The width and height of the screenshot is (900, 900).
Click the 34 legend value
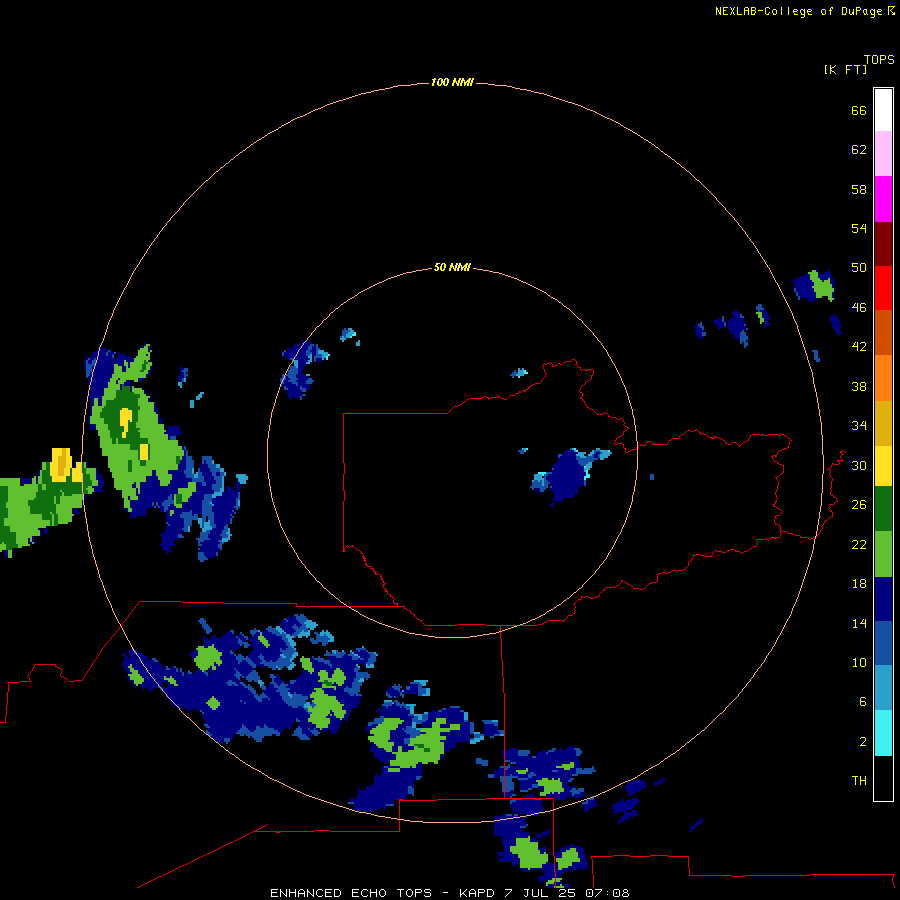click(x=859, y=426)
